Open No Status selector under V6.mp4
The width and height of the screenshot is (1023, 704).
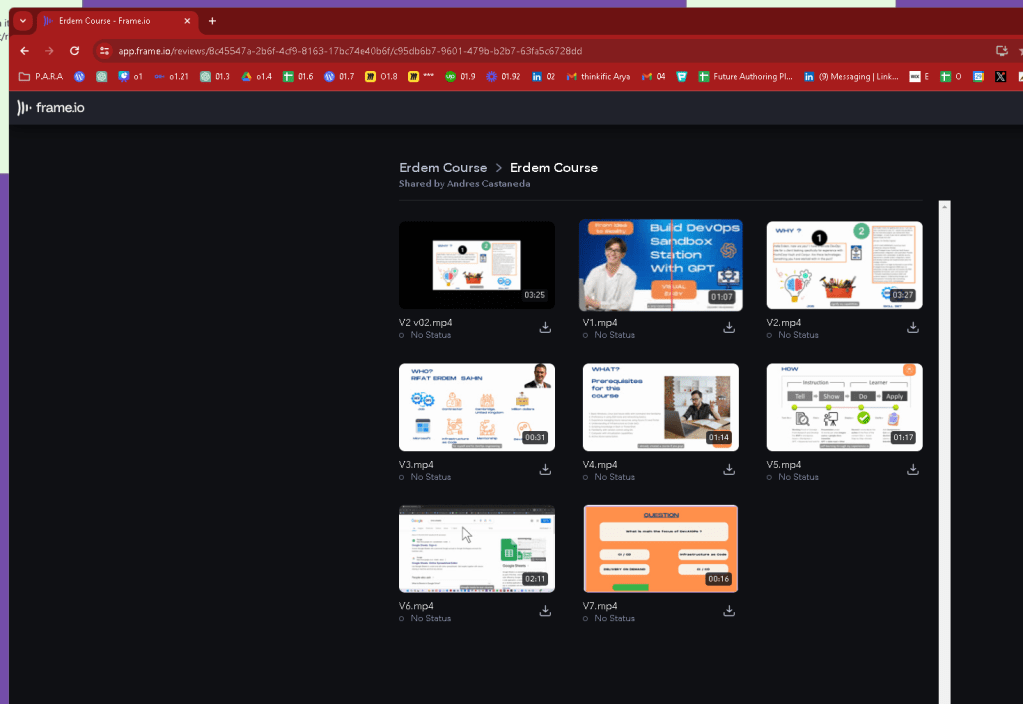tap(425, 619)
